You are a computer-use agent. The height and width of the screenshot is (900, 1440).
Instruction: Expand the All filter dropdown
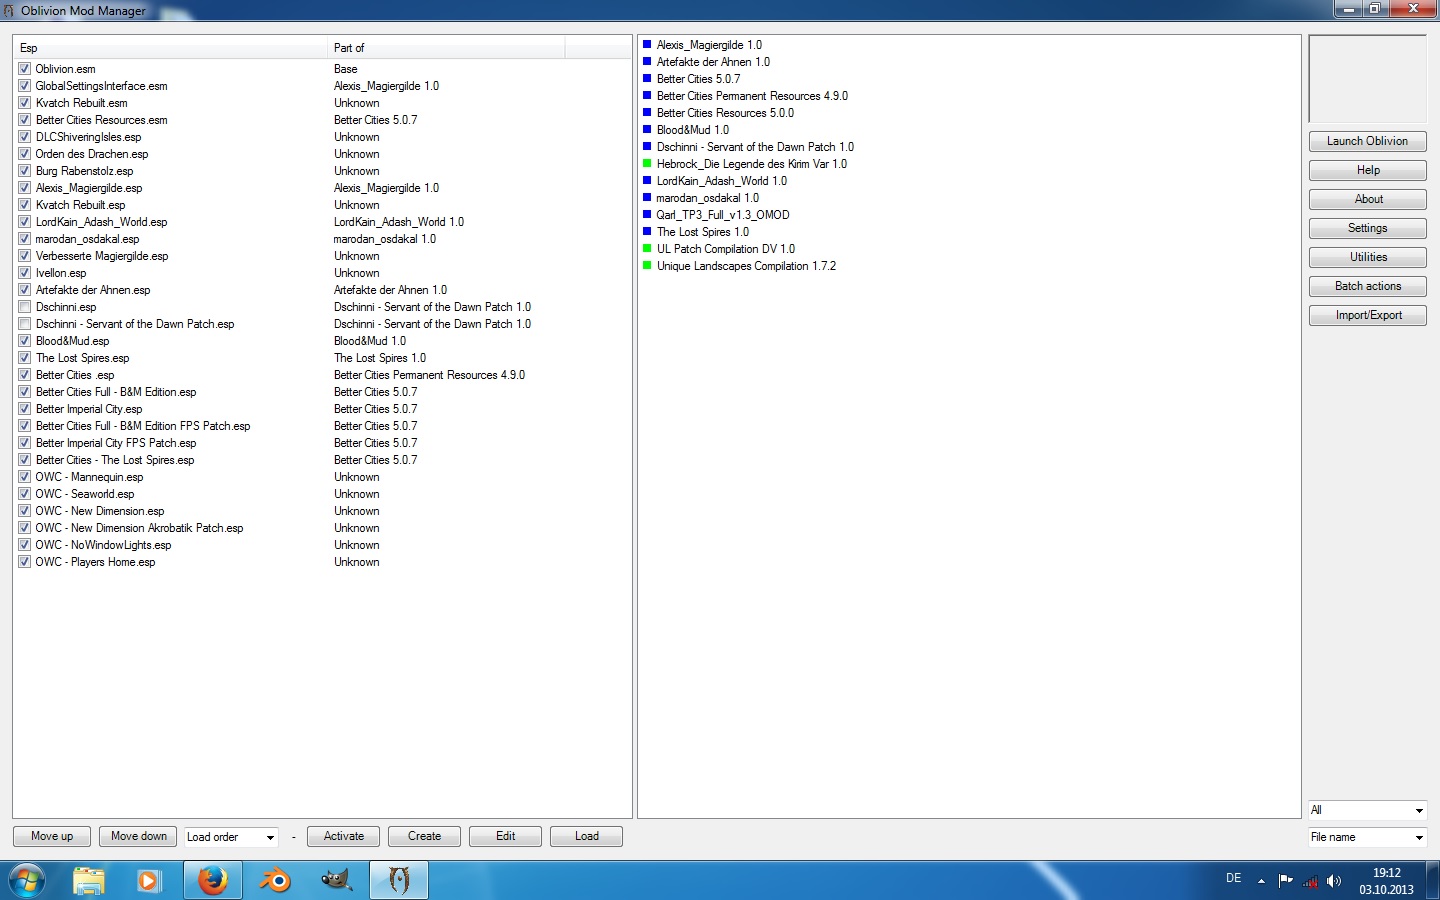pos(1367,810)
